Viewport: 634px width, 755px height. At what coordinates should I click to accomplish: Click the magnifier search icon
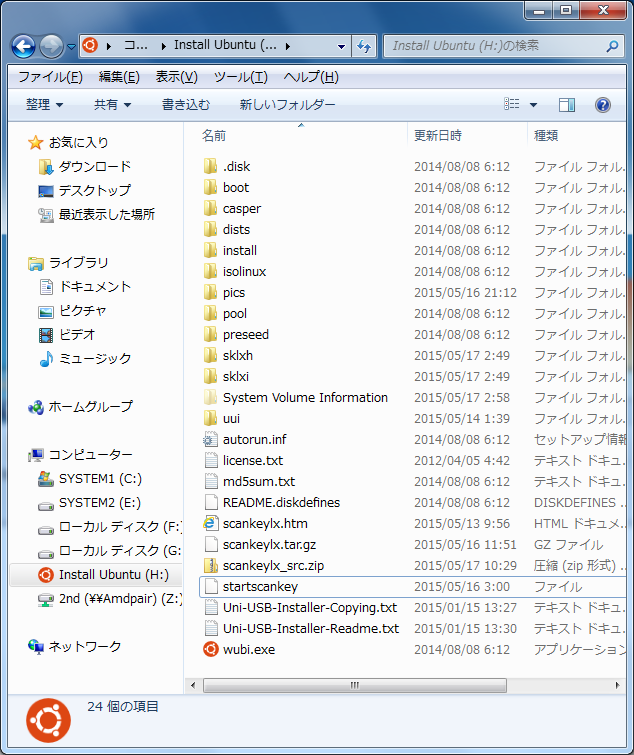[x=612, y=46]
